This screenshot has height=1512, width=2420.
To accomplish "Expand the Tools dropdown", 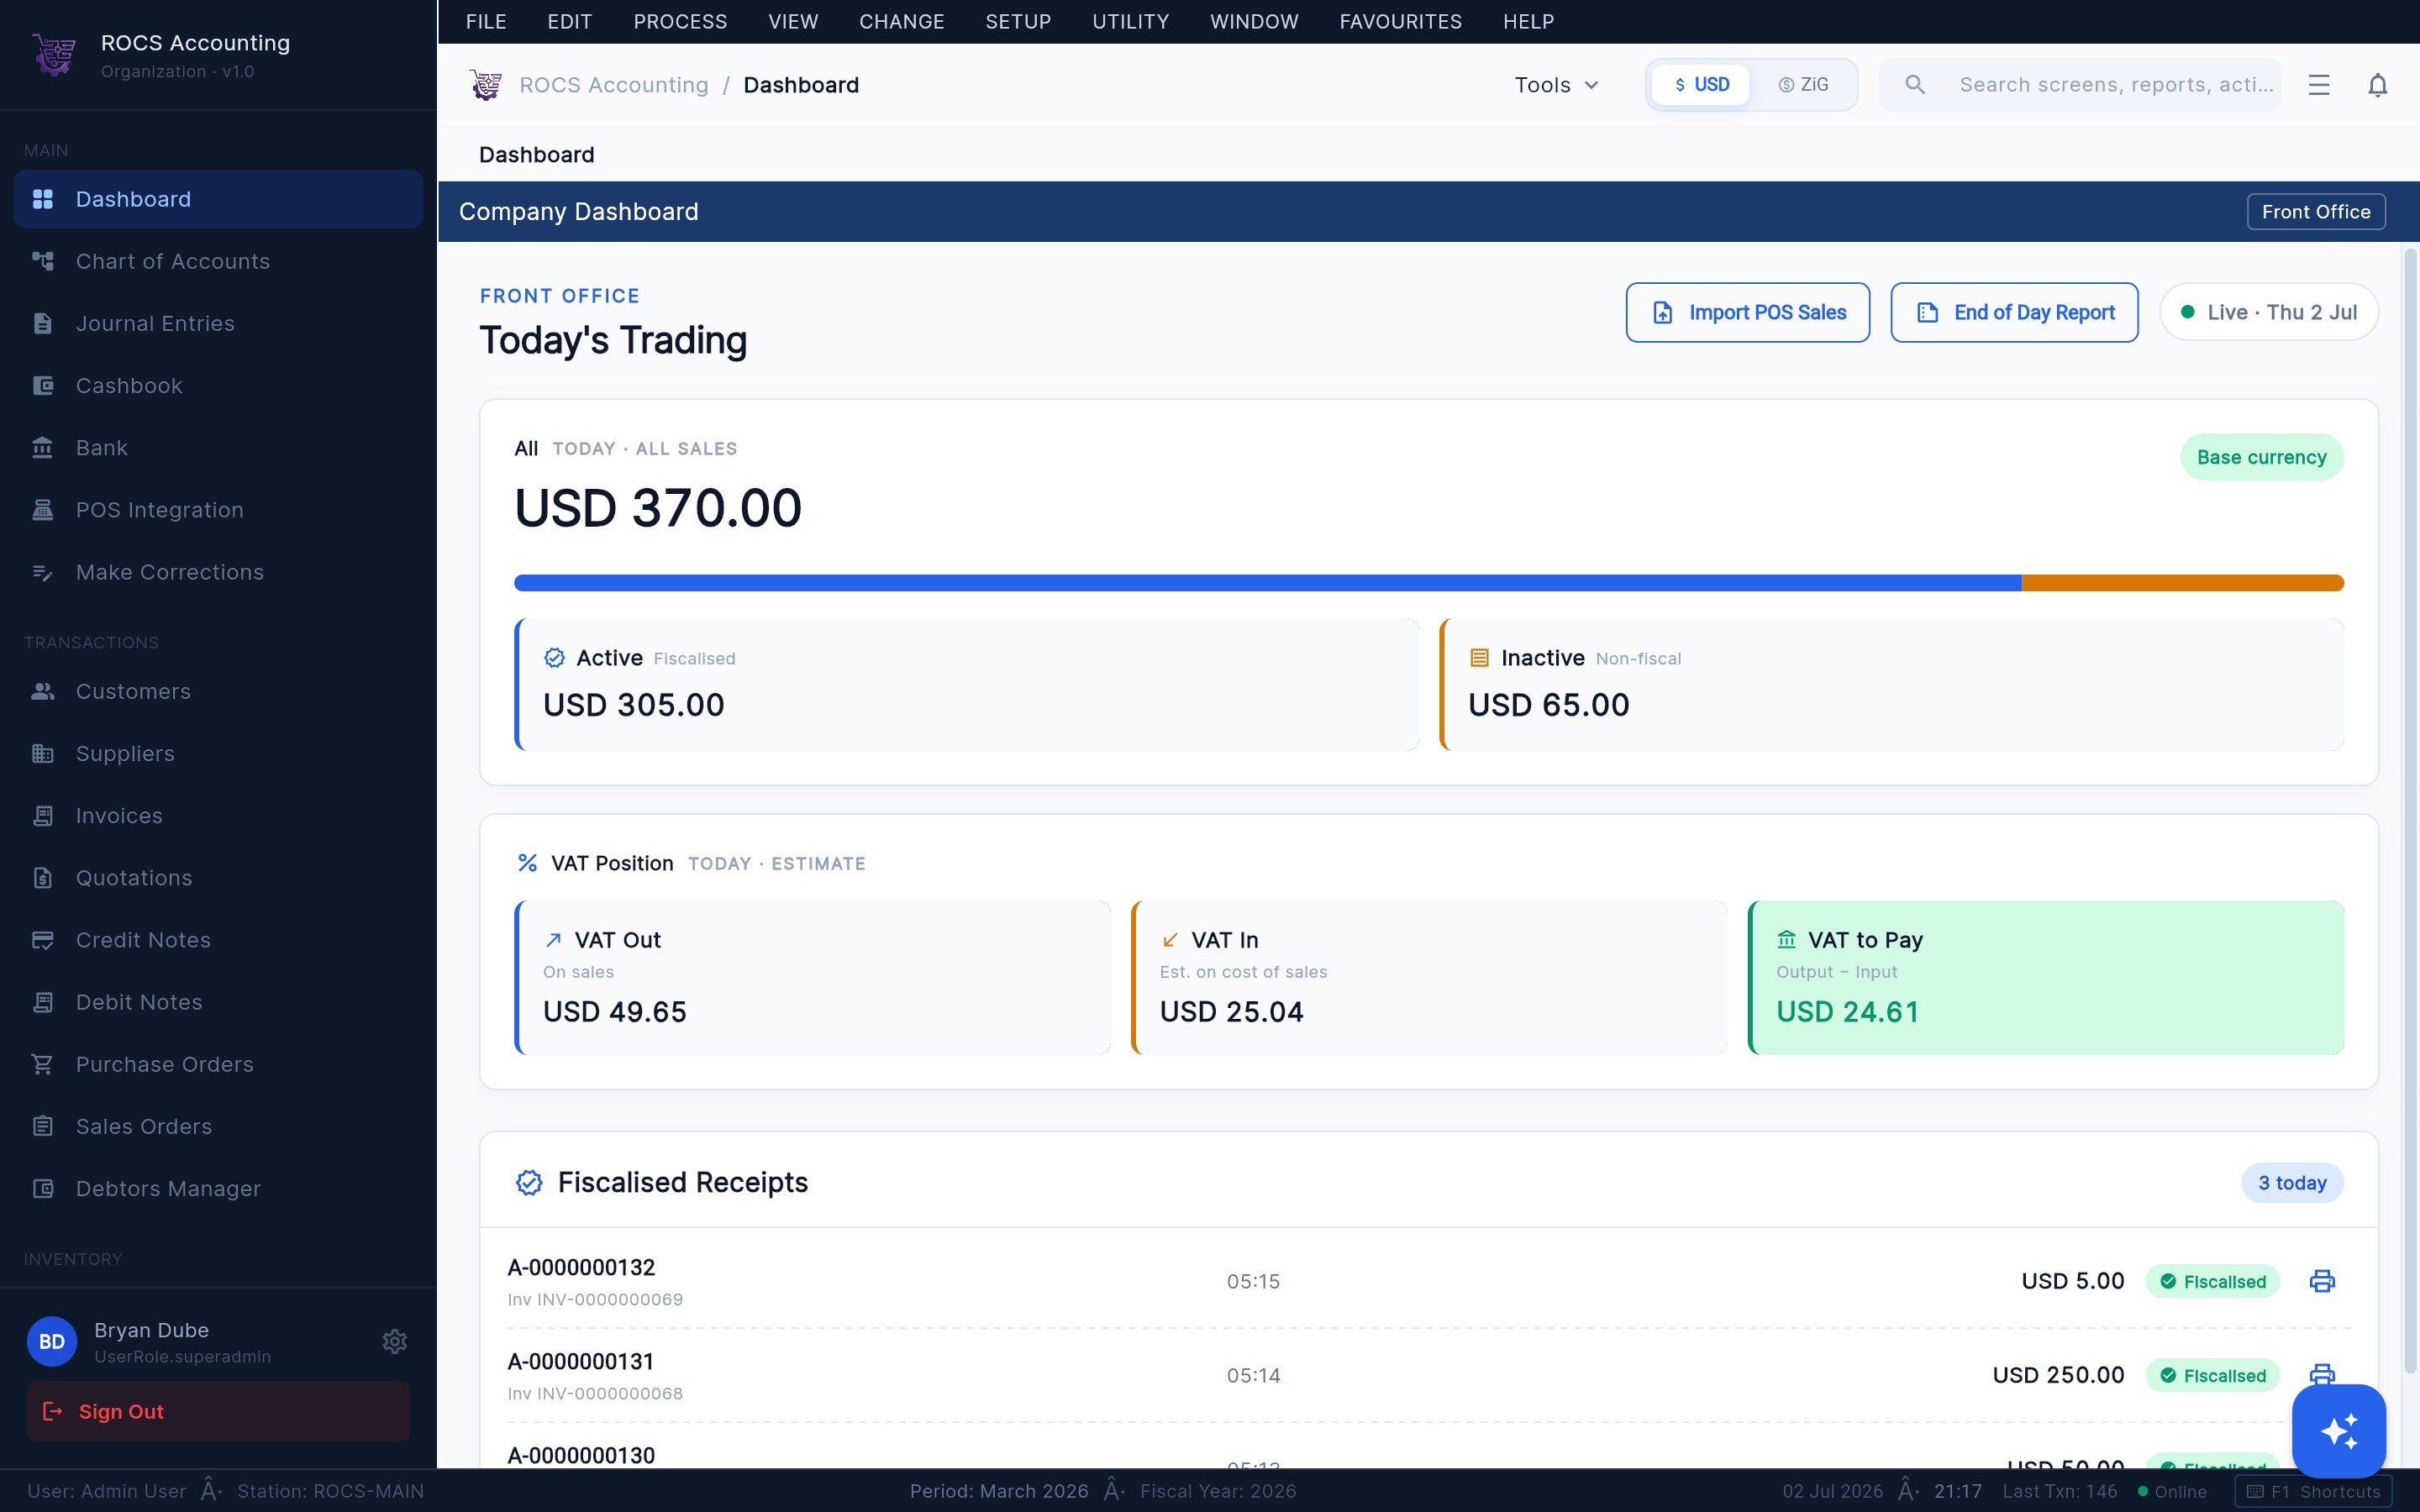I will click(x=1557, y=85).
